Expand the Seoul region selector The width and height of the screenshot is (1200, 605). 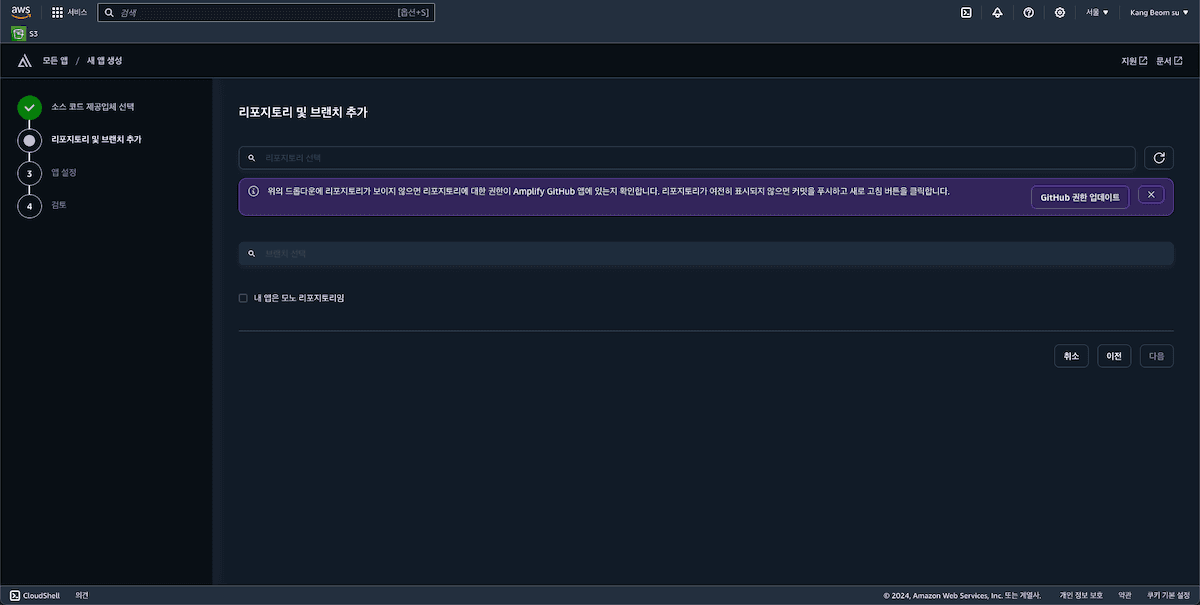point(1097,13)
